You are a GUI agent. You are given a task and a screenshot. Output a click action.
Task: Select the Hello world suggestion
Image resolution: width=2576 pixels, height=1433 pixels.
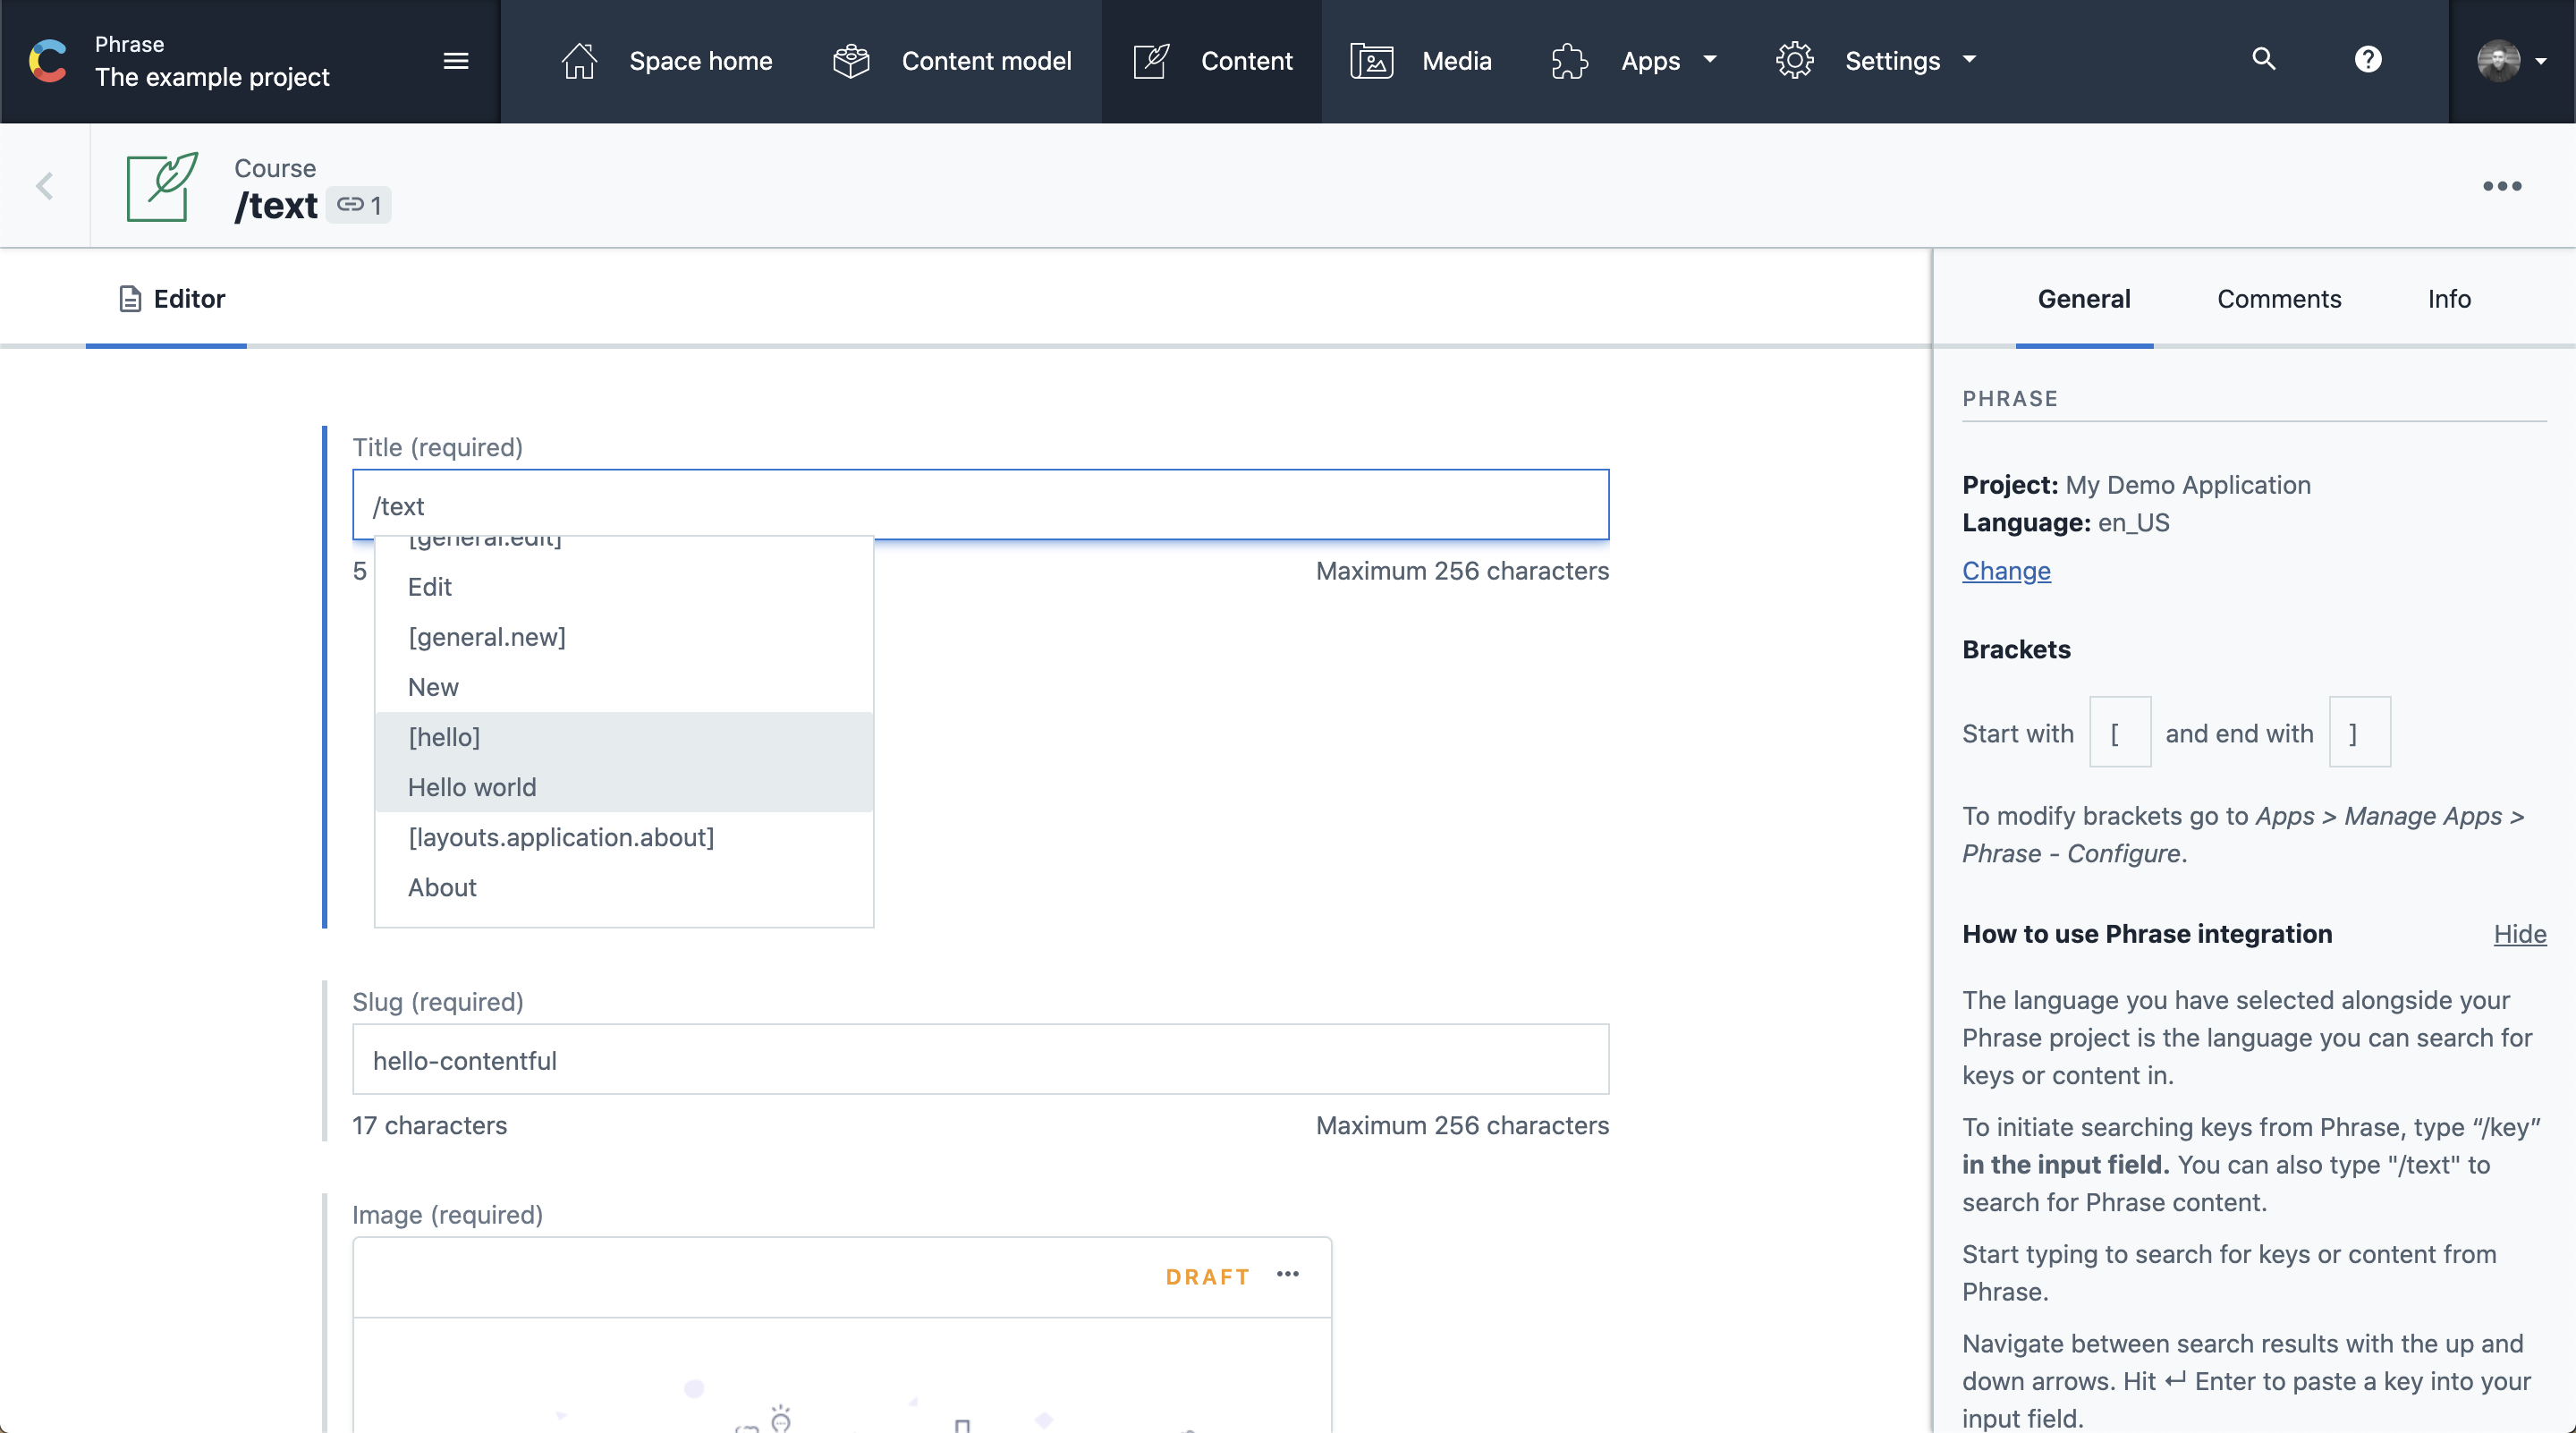[x=472, y=787]
